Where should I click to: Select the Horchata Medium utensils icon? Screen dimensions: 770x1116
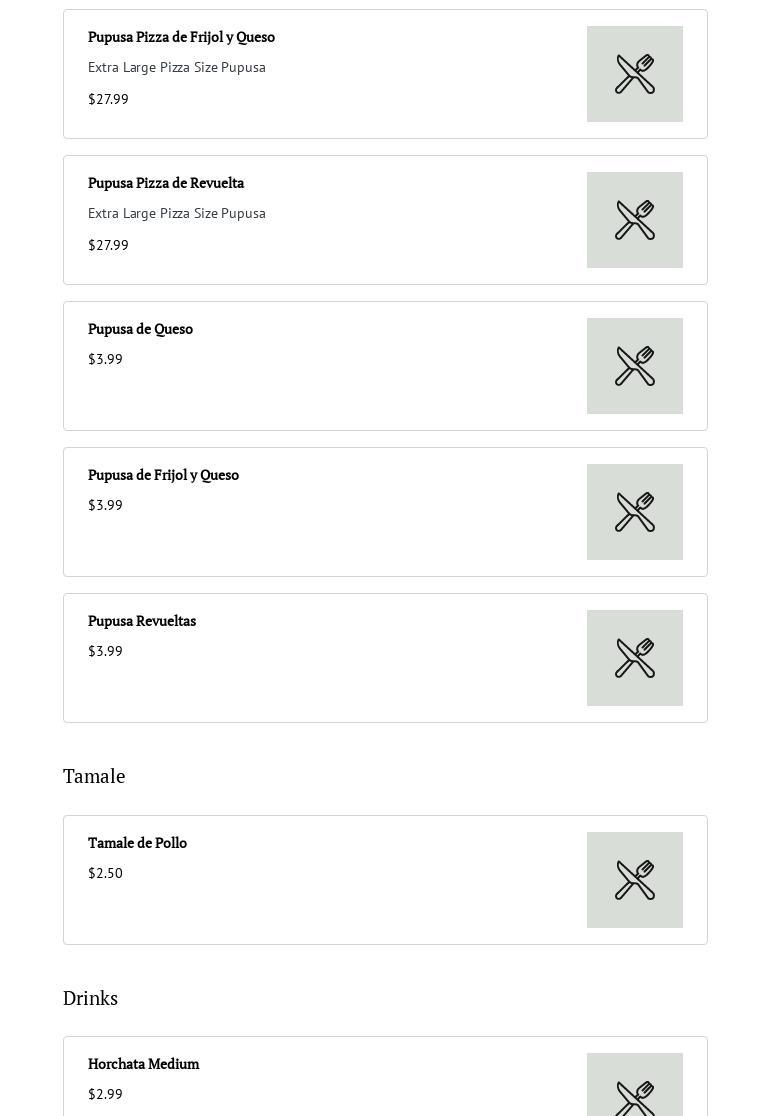(635, 1090)
